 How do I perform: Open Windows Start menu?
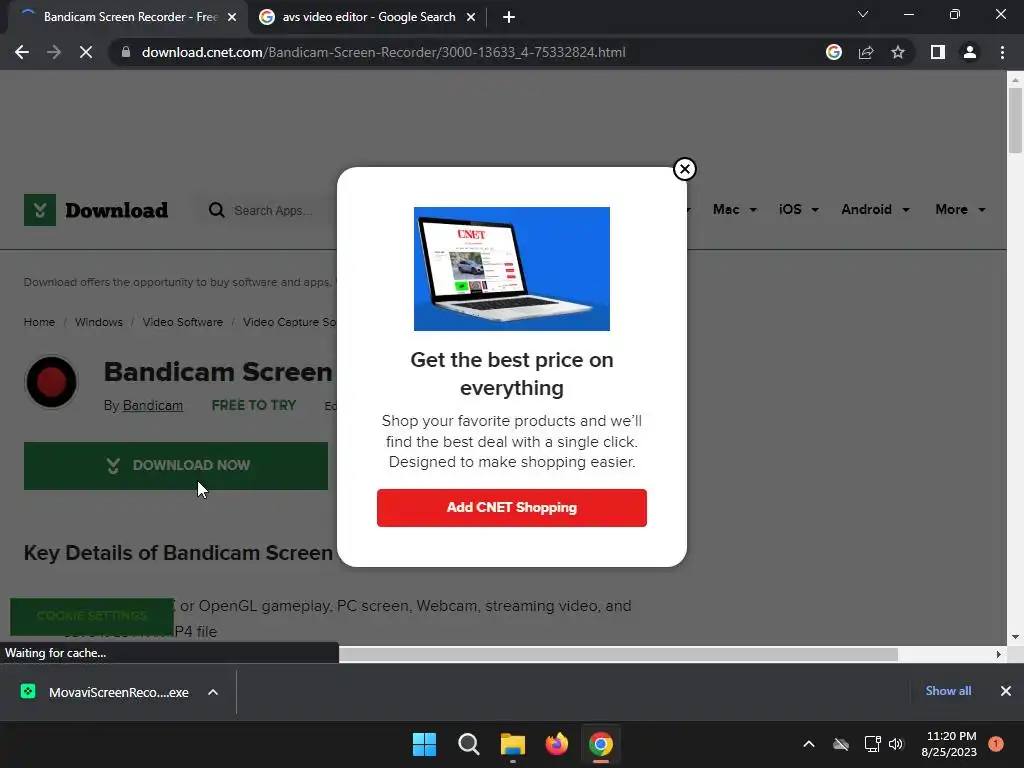pos(424,744)
